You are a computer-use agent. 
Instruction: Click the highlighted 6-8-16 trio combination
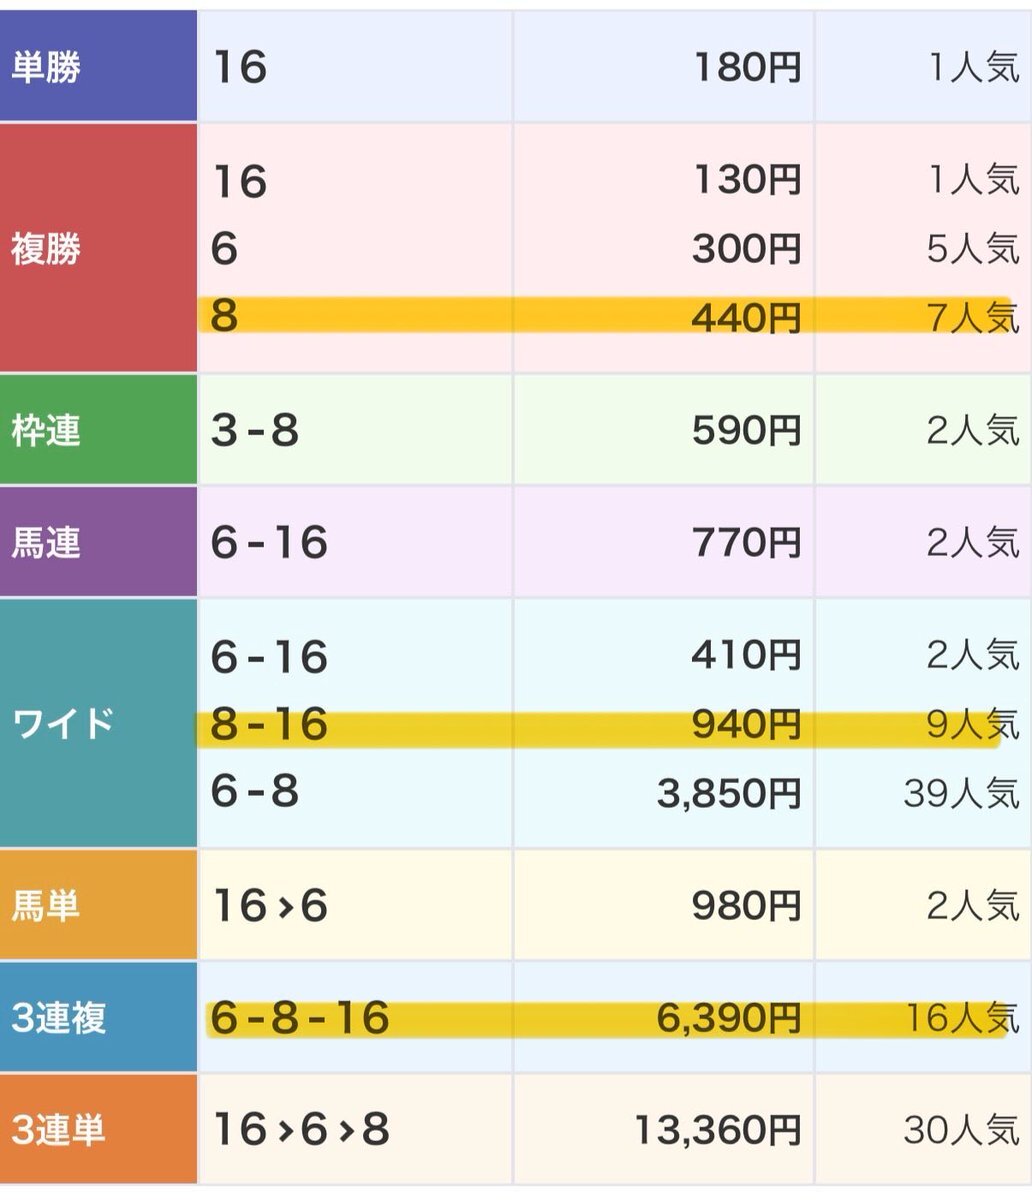tap(300, 1018)
